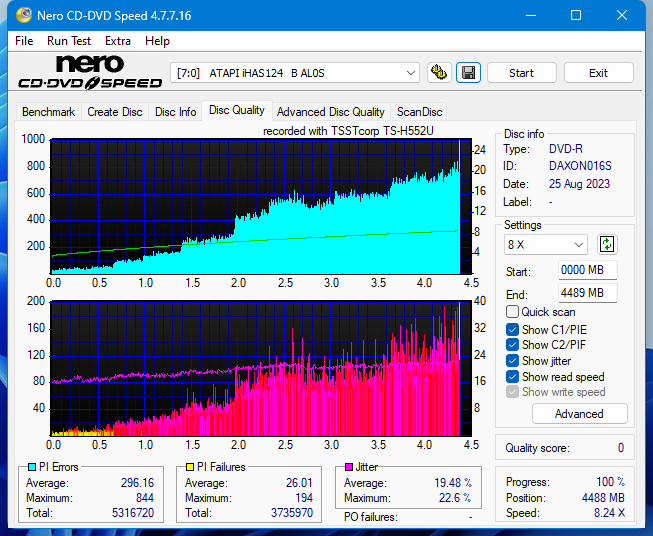Select the Disc Quality tab
This screenshot has width=653, height=536.
point(237,110)
